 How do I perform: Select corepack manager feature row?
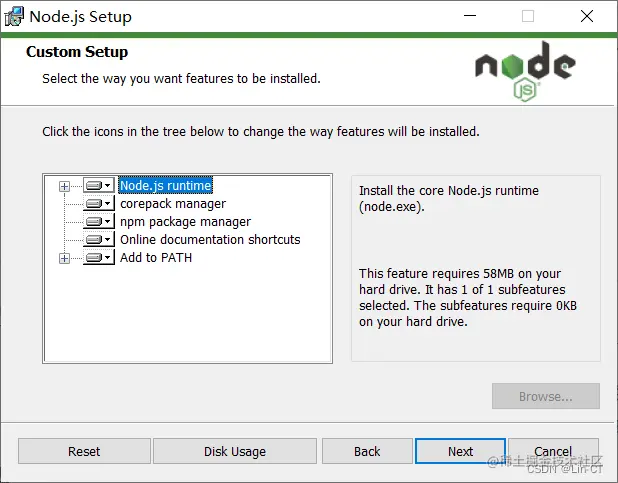pos(173,203)
